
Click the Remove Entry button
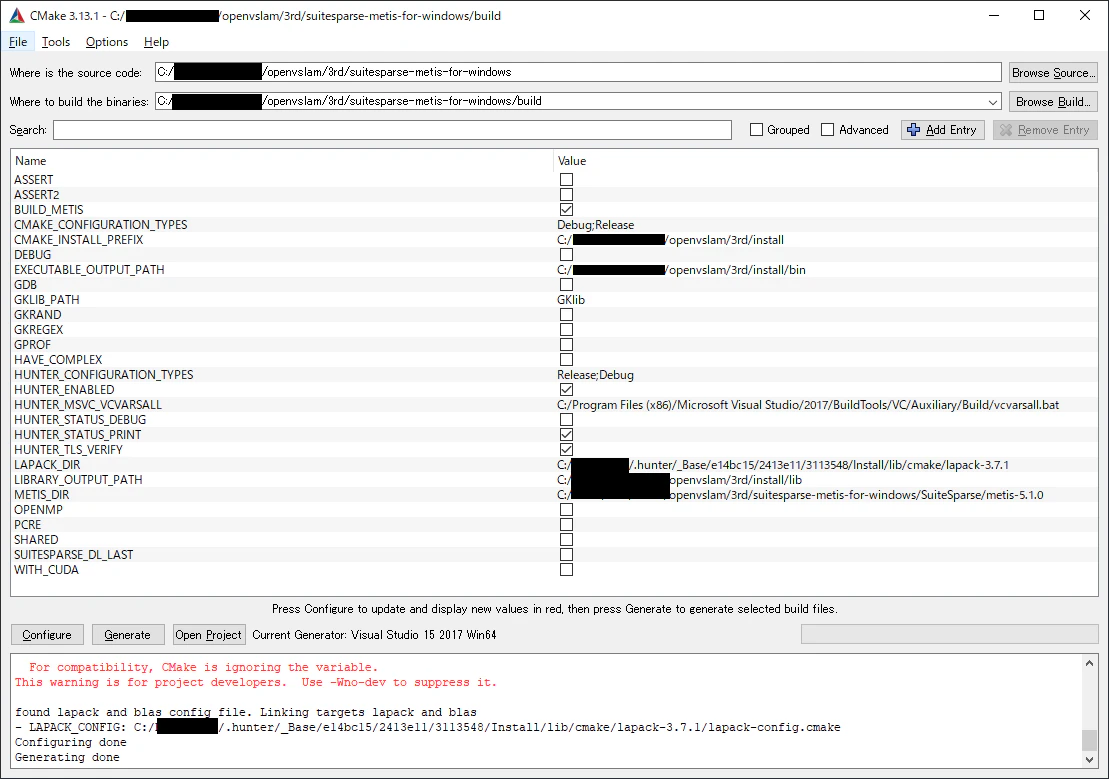(x=1045, y=129)
